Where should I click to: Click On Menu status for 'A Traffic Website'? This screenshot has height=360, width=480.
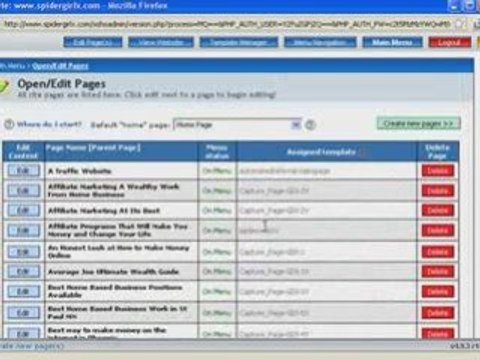point(217,171)
